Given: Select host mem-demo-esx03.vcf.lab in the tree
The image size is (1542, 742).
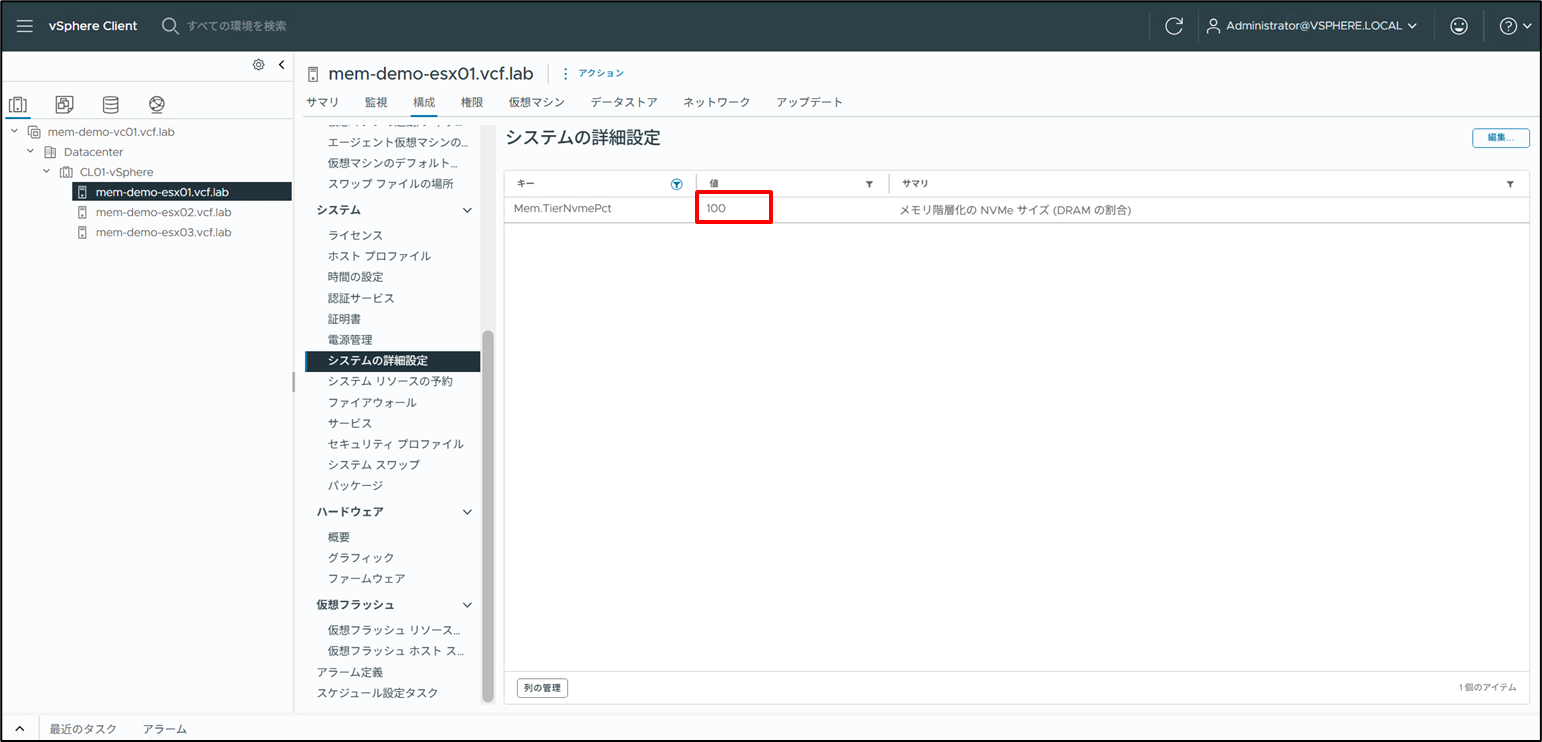Looking at the screenshot, I should pyautogui.click(x=164, y=232).
